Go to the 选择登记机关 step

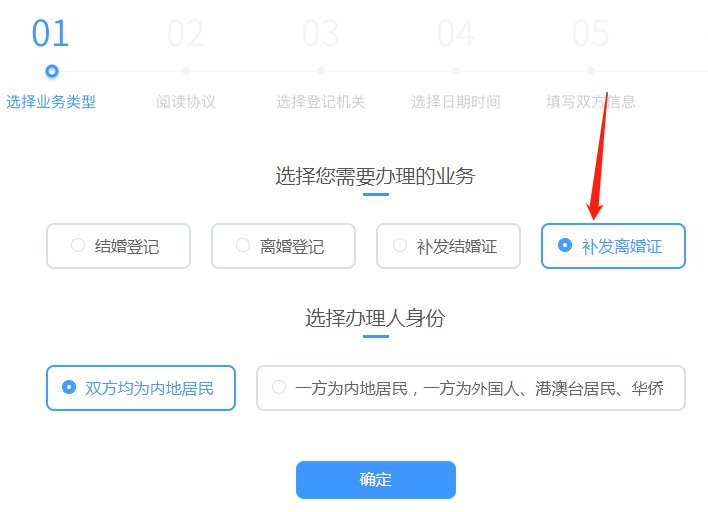click(321, 102)
